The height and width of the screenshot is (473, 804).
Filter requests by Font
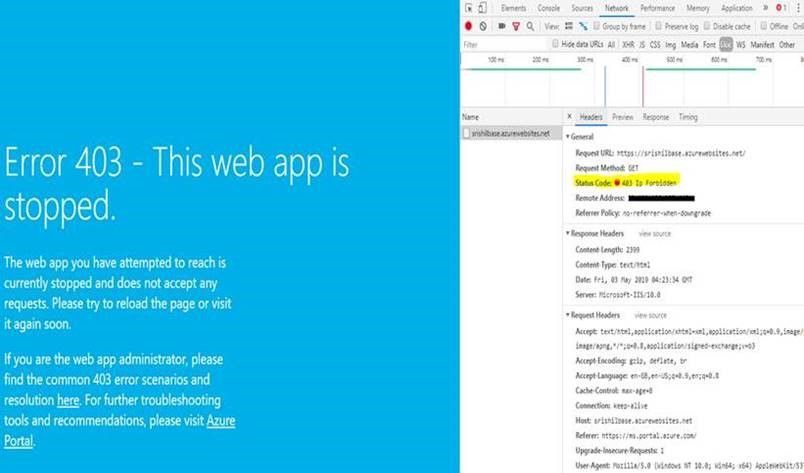pyautogui.click(x=709, y=45)
